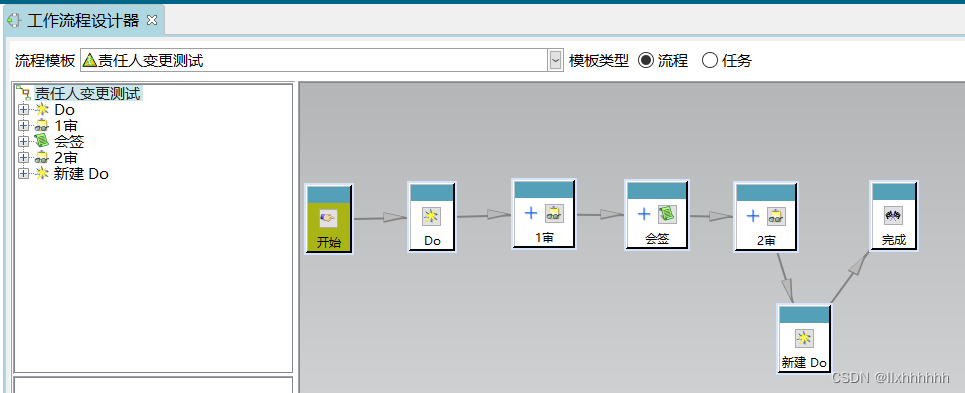Click the 1审 review icon in tree

coord(42,126)
